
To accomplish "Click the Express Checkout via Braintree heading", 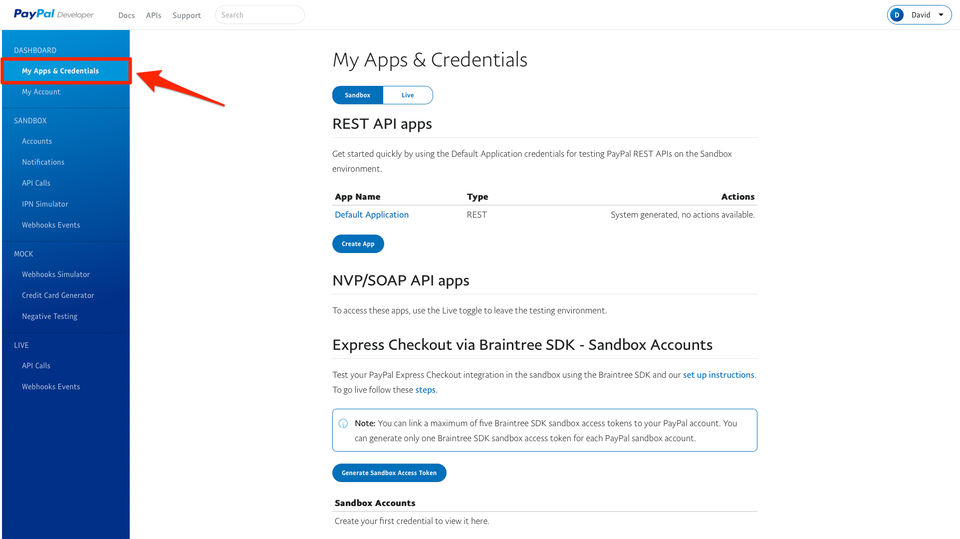I will (522, 345).
